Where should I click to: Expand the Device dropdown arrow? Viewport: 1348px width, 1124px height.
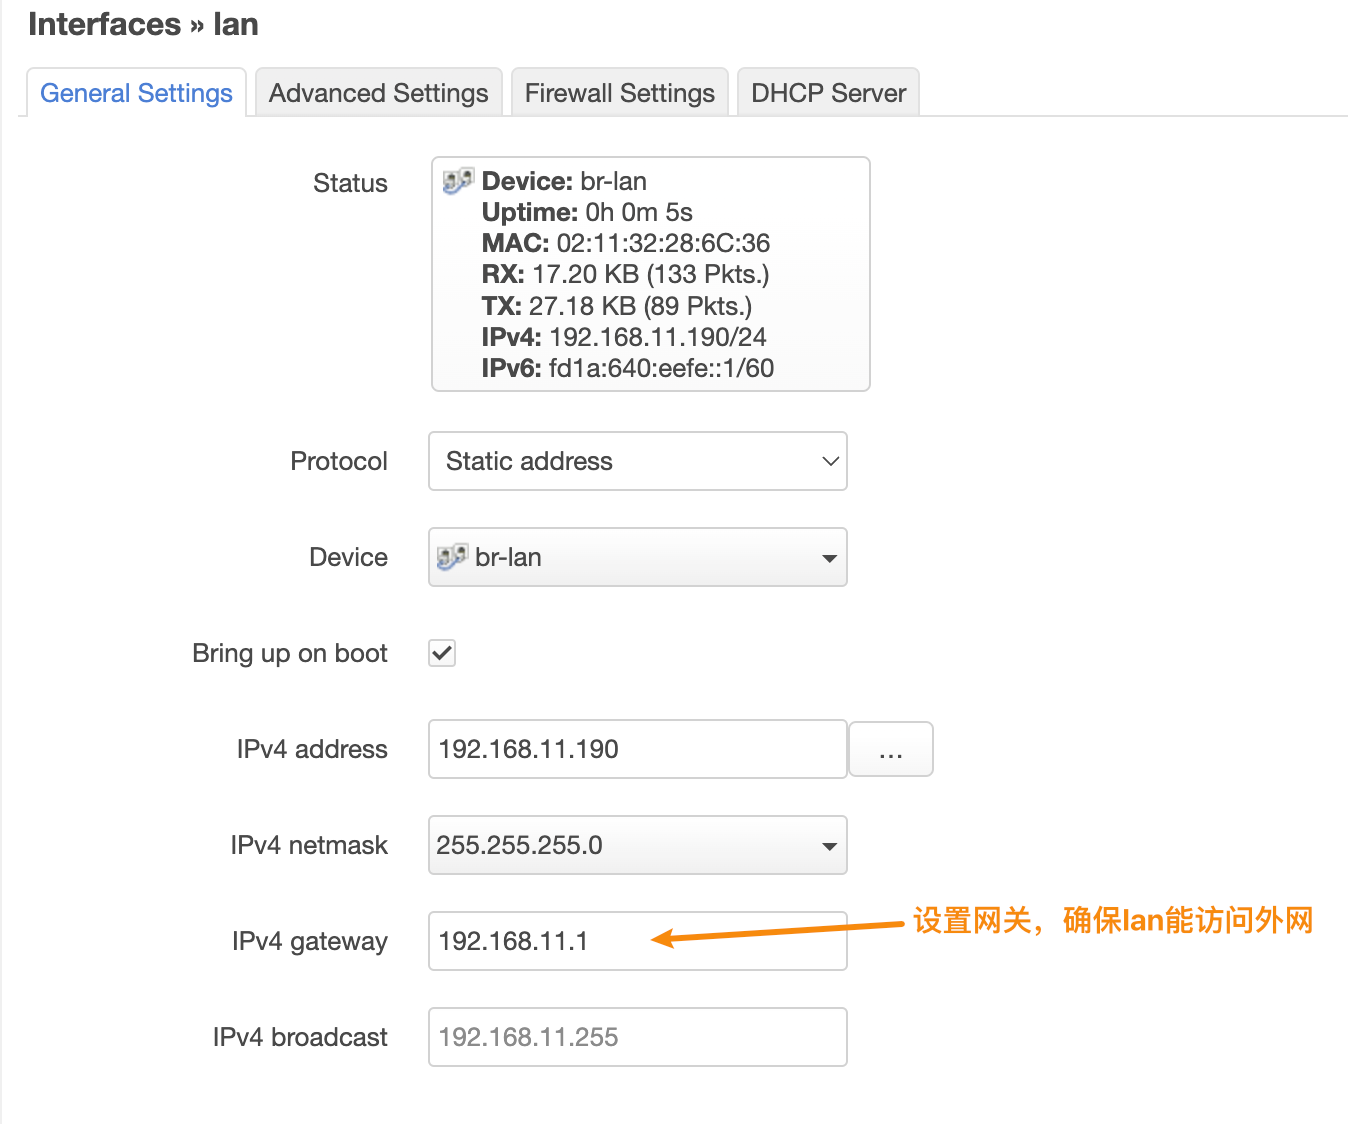[828, 558]
